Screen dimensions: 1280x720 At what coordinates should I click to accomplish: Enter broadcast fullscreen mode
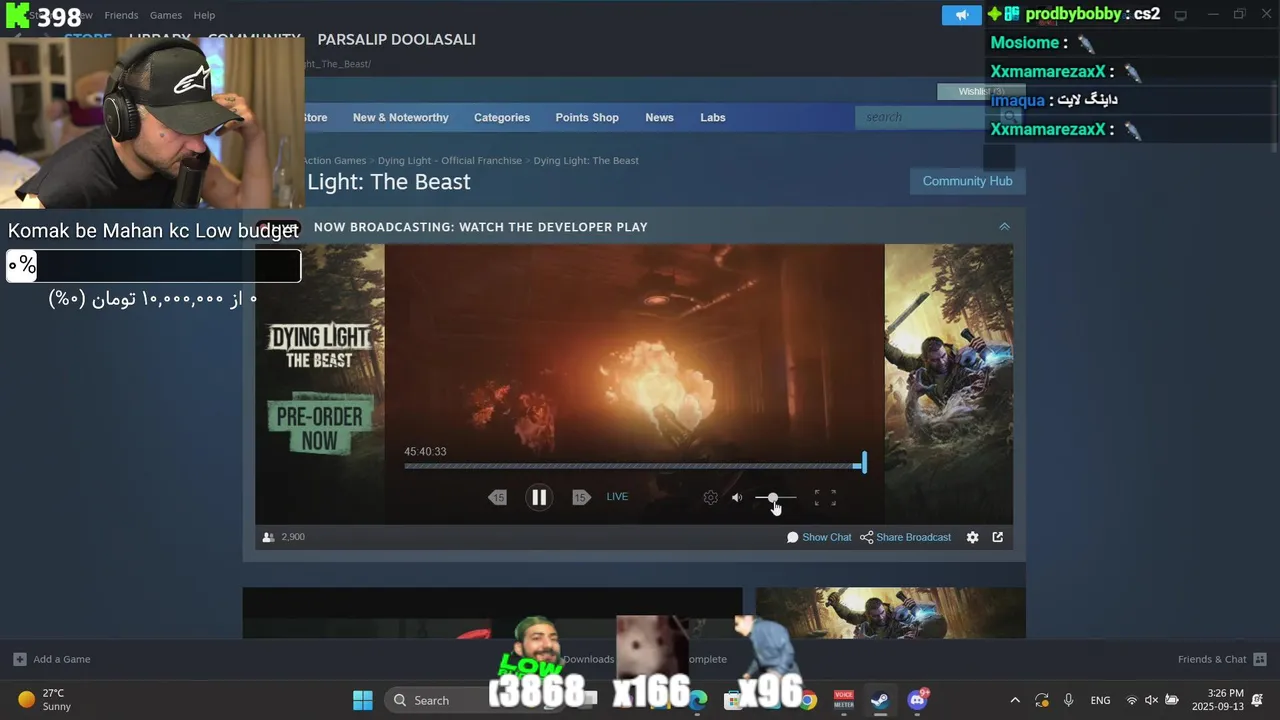(x=825, y=497)
